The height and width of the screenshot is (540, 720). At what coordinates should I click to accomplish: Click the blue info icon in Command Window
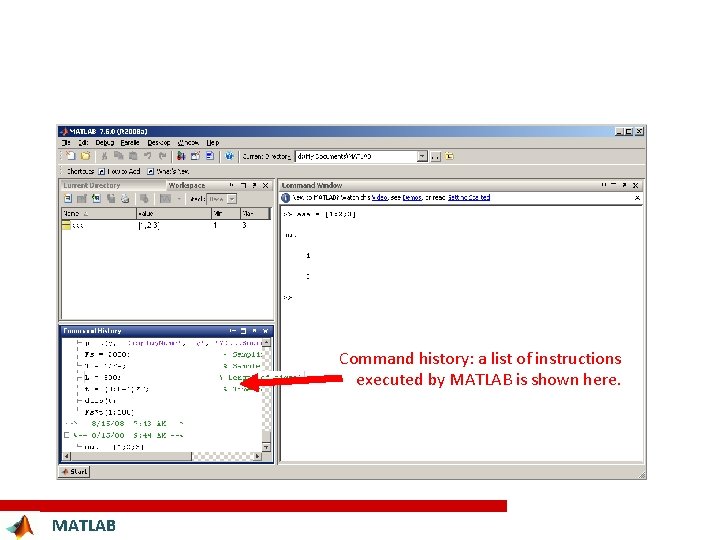[x=285, y=197]
